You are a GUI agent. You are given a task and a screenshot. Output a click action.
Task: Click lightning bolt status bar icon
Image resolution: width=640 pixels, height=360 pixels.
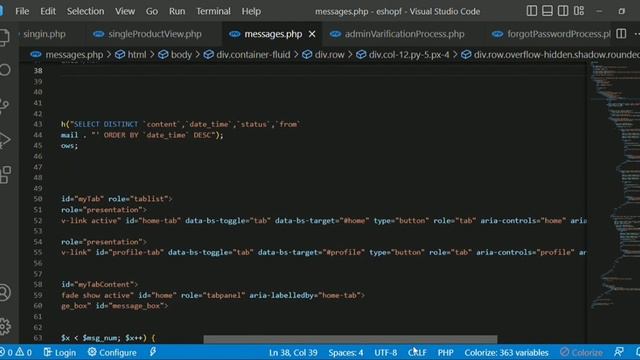point(153,352)
